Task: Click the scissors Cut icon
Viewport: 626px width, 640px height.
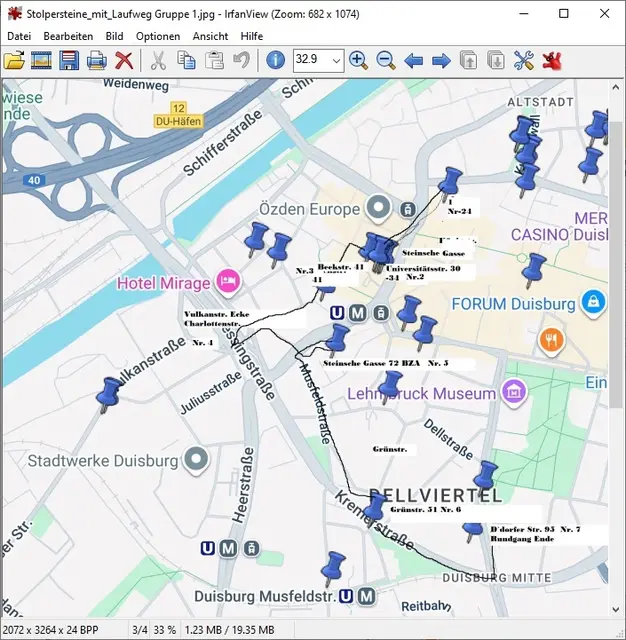Action: (158, 61)
